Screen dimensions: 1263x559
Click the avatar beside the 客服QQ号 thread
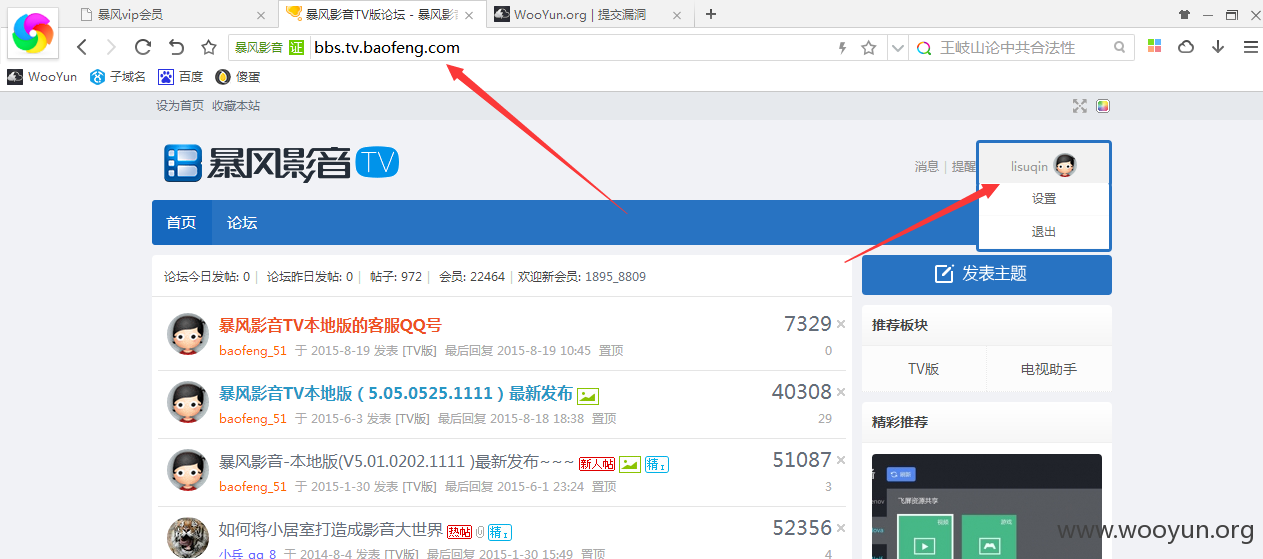[x=187, y=334]
